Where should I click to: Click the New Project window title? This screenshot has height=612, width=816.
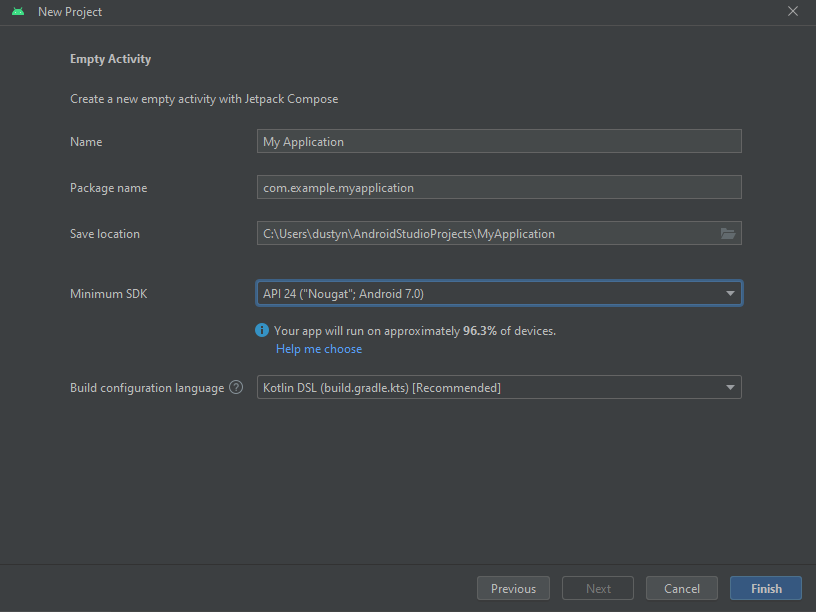(70, 11)
